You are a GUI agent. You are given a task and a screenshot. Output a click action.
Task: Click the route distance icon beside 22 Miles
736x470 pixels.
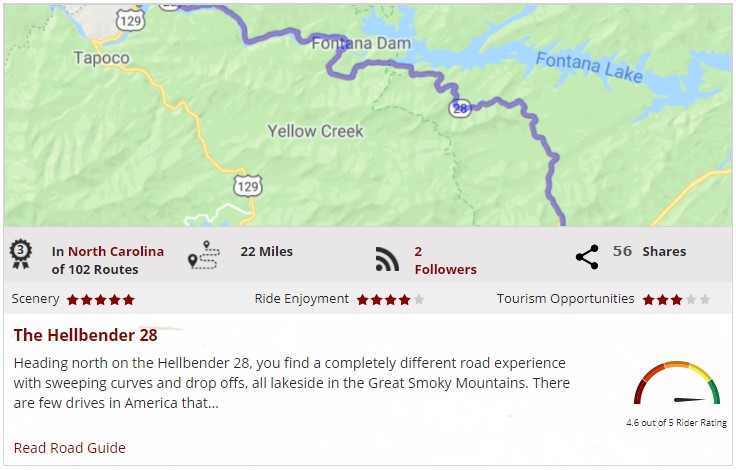205,256
